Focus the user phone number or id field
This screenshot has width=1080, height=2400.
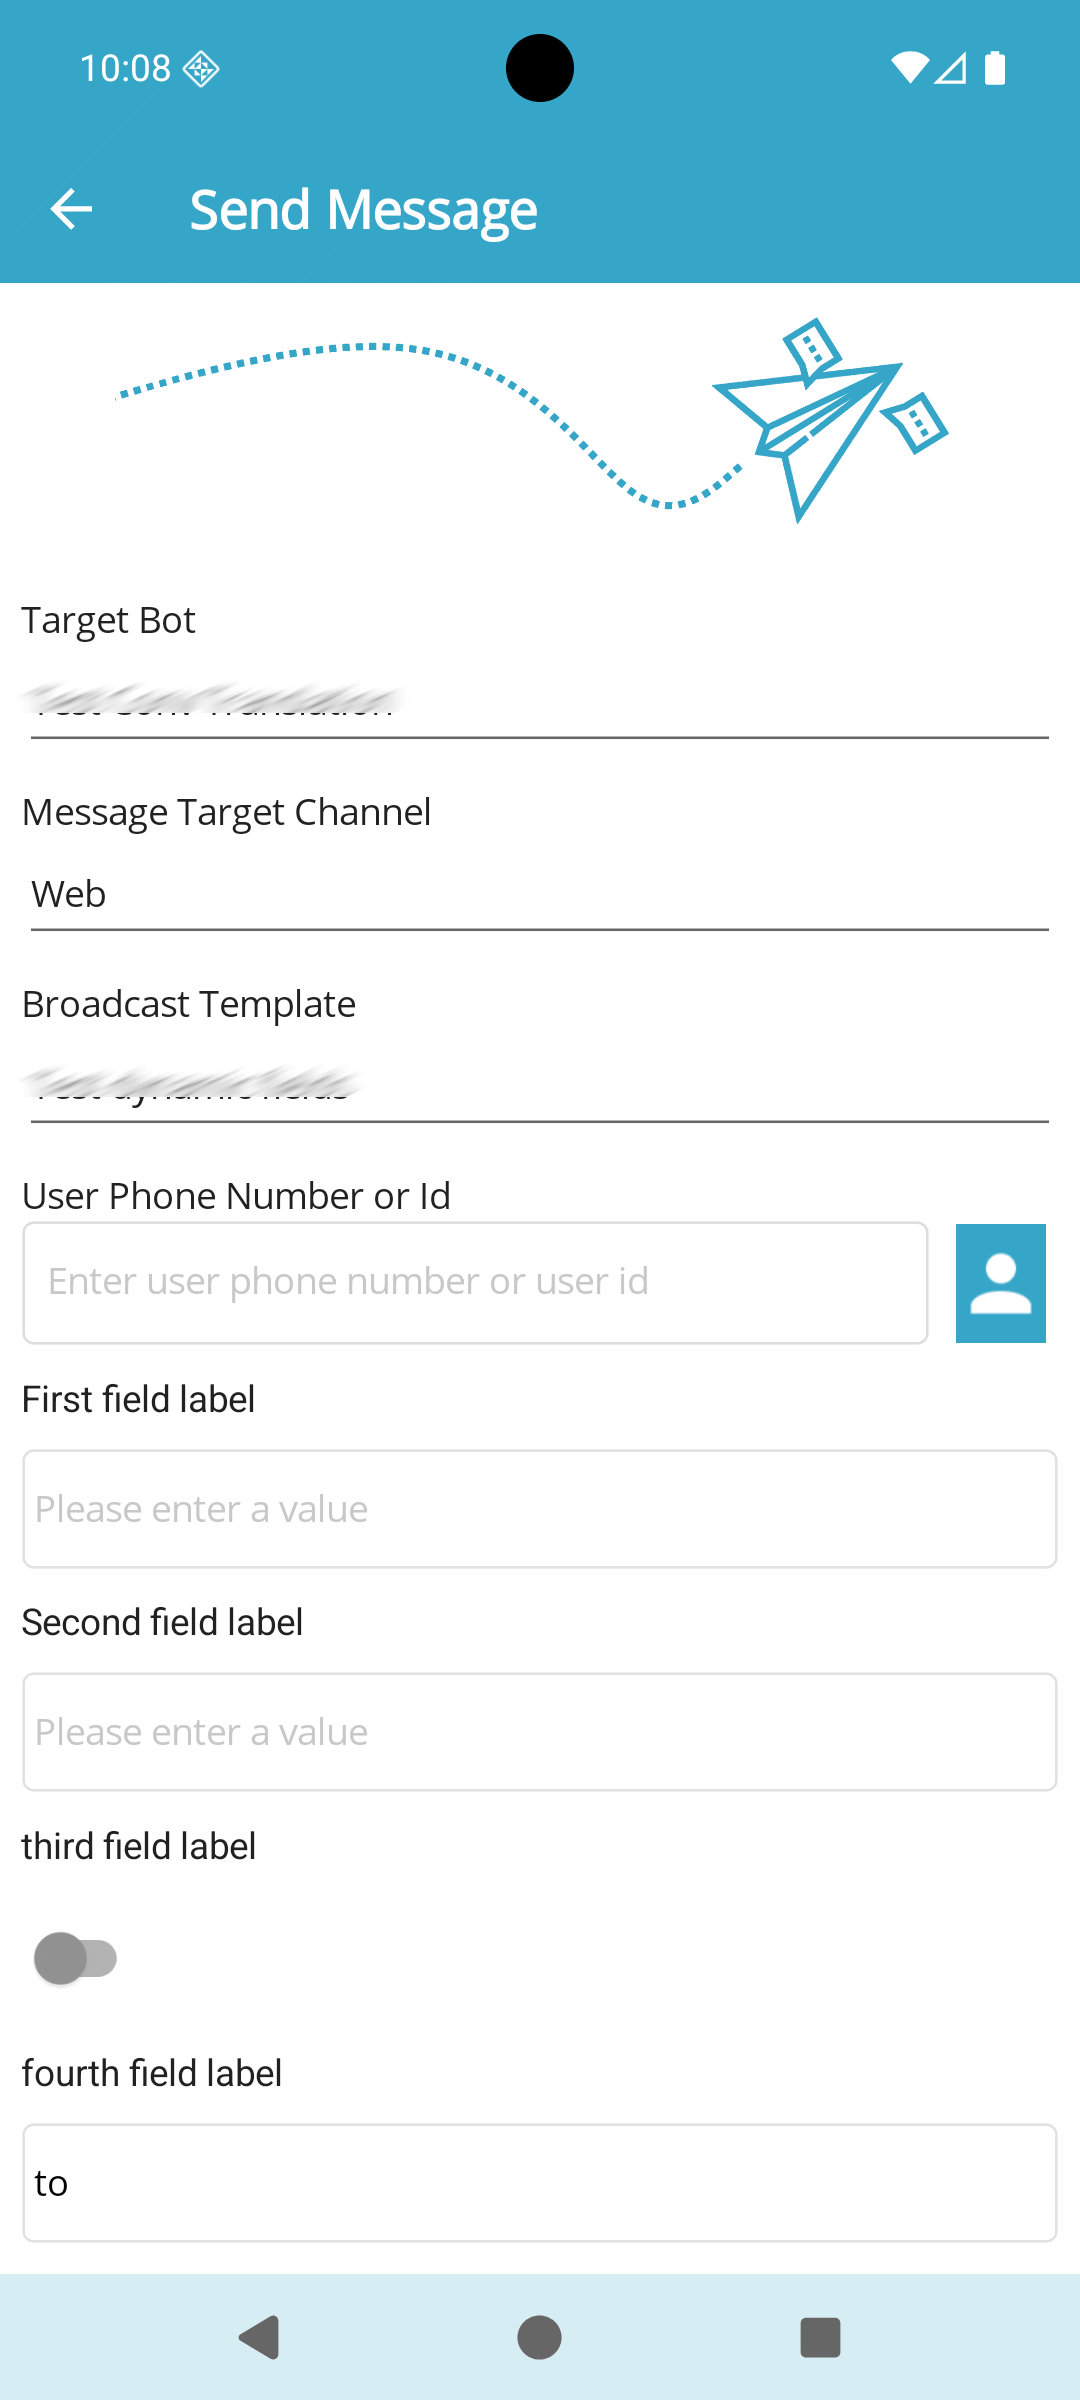pos(475,1283)
